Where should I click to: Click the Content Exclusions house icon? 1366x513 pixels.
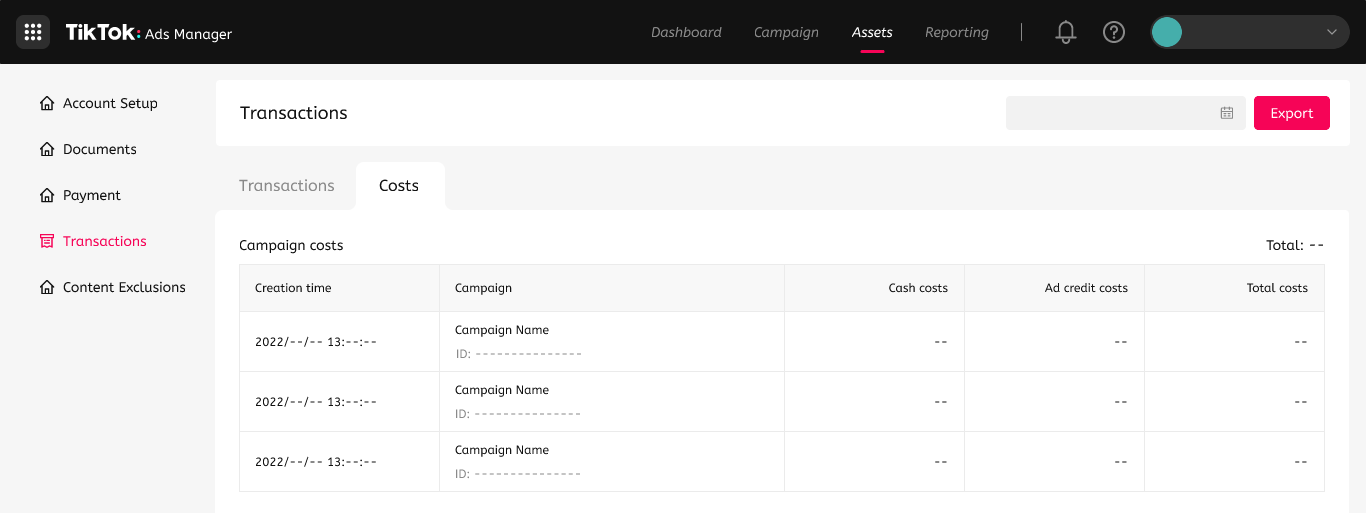pos(47,287)
